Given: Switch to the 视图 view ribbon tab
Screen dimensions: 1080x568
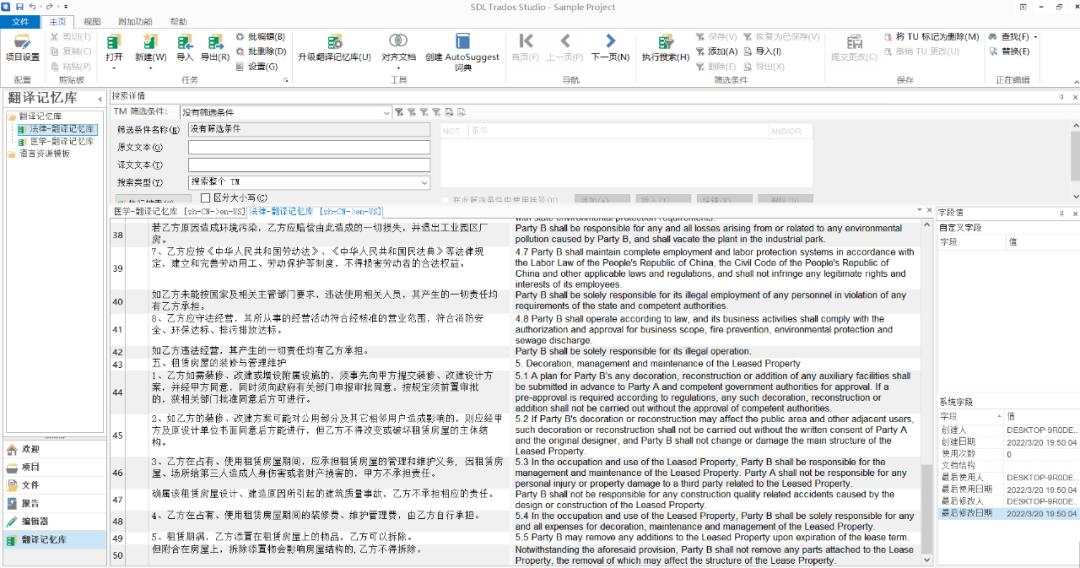Looking at the screenshot, I should (92, 22).
